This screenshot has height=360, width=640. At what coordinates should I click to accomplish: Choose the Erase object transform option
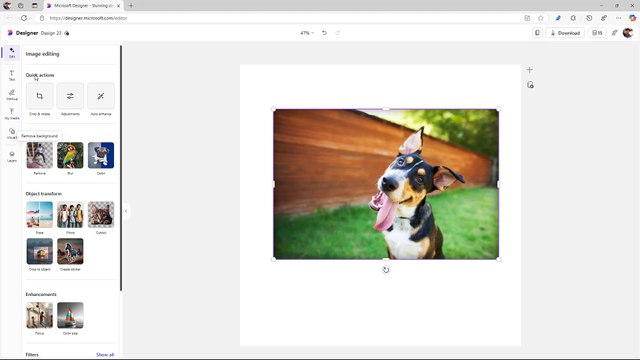point(40,214)
